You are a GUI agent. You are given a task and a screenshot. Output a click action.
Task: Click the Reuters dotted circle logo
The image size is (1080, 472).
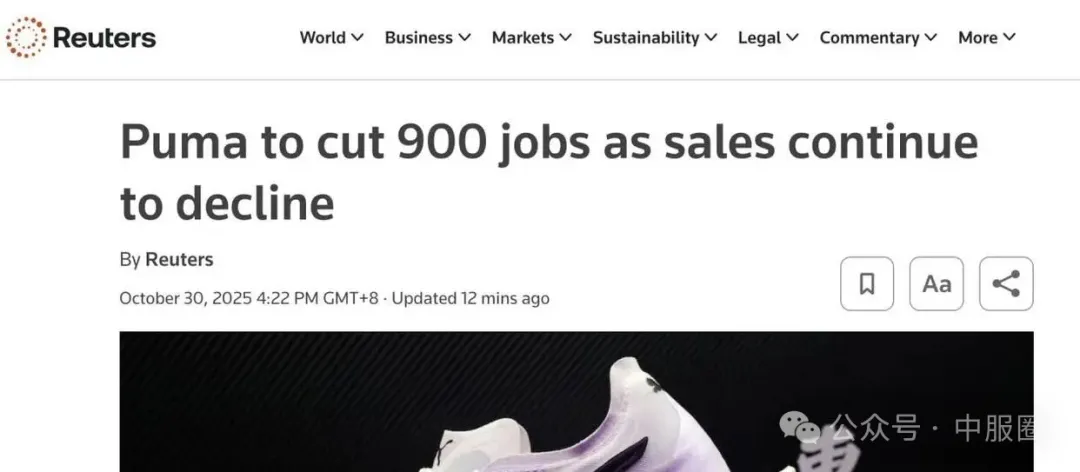(26, 37)
